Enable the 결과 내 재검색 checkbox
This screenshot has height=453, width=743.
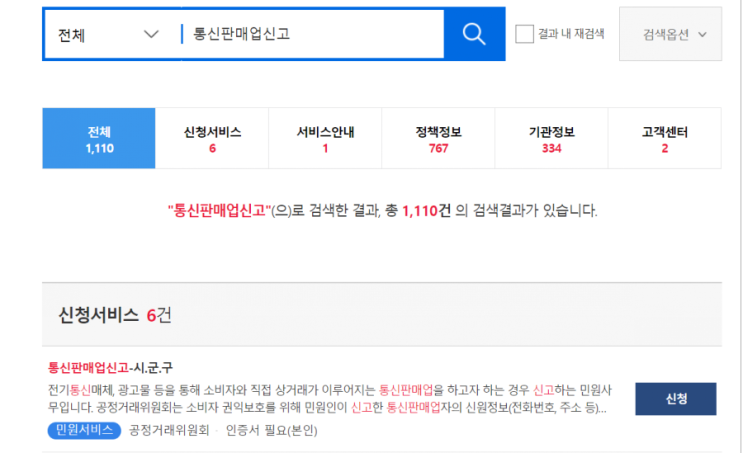point(524,34)
